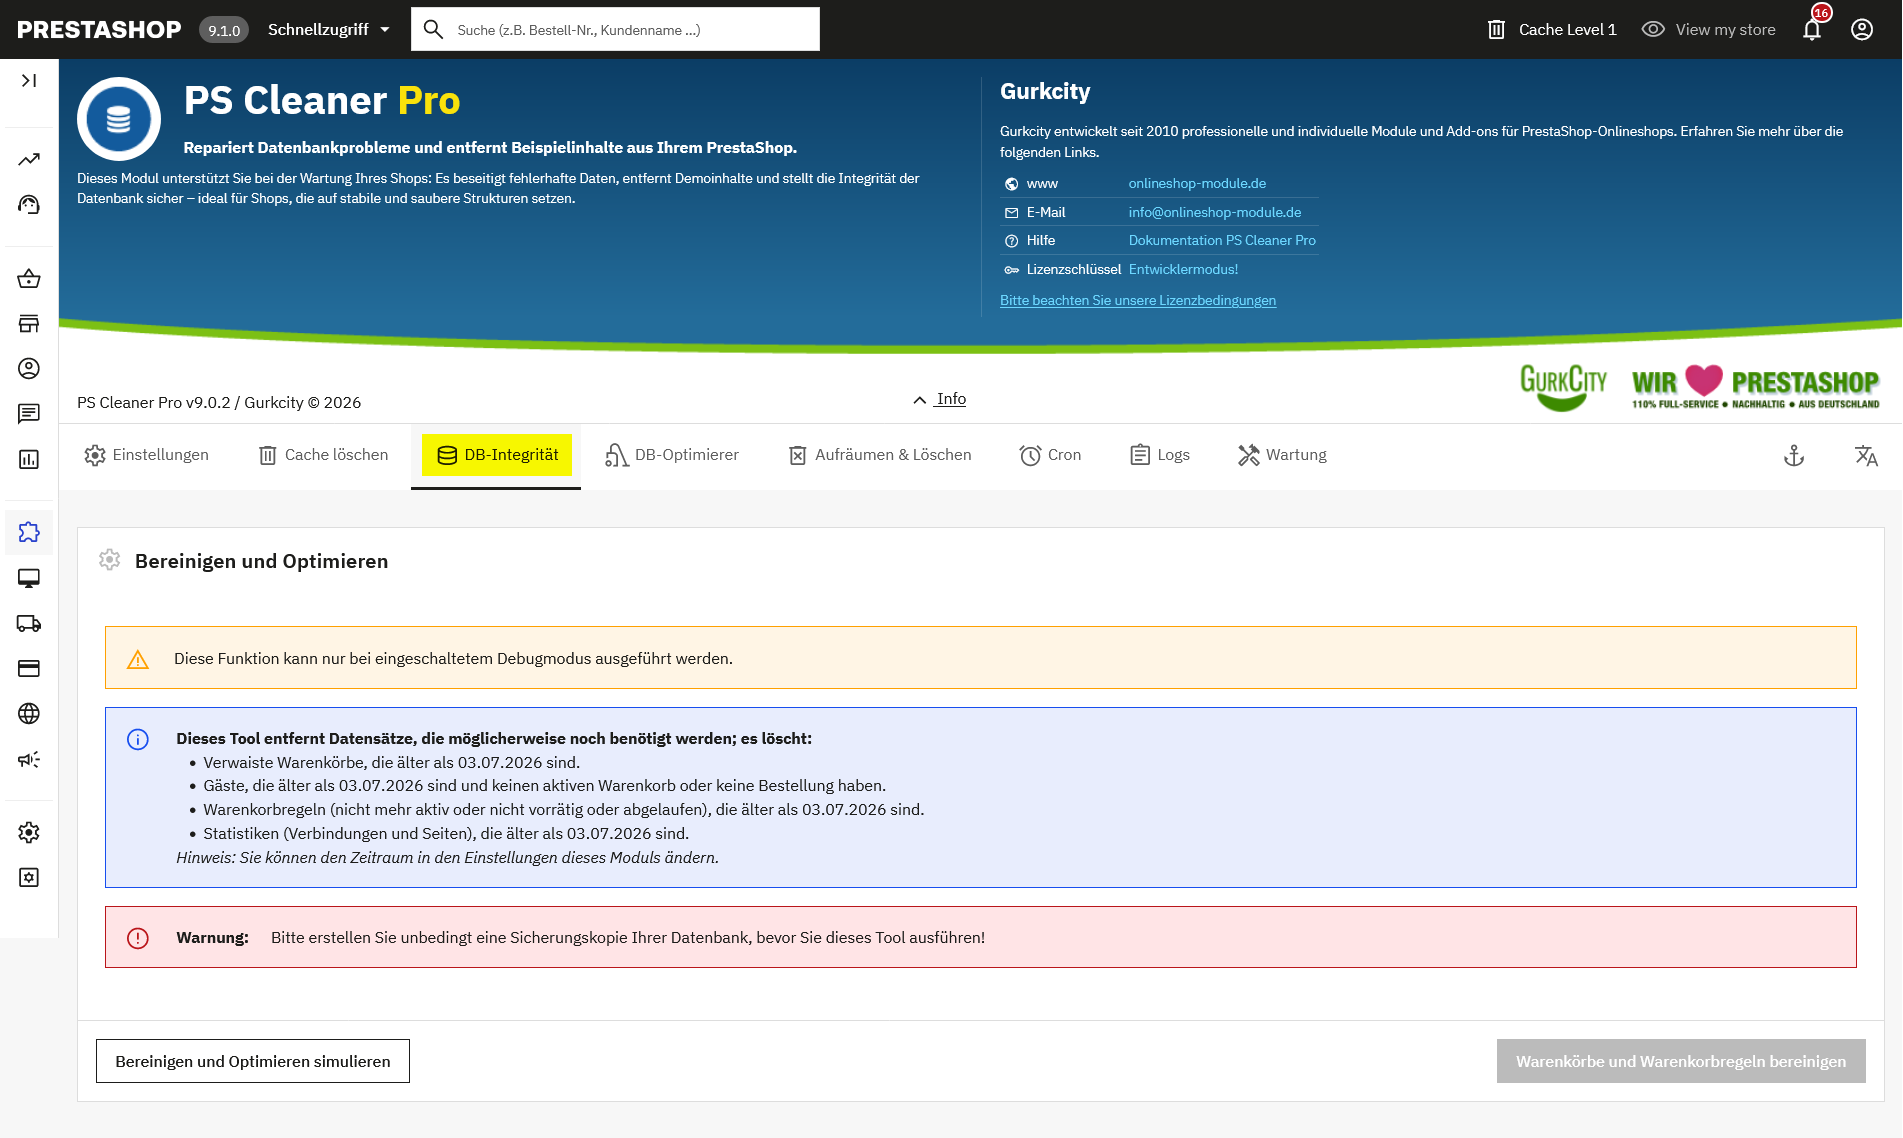The image size is (1903, 1138).
Task: Click the PrestaShop logo
Action: [x=99, y=30]
